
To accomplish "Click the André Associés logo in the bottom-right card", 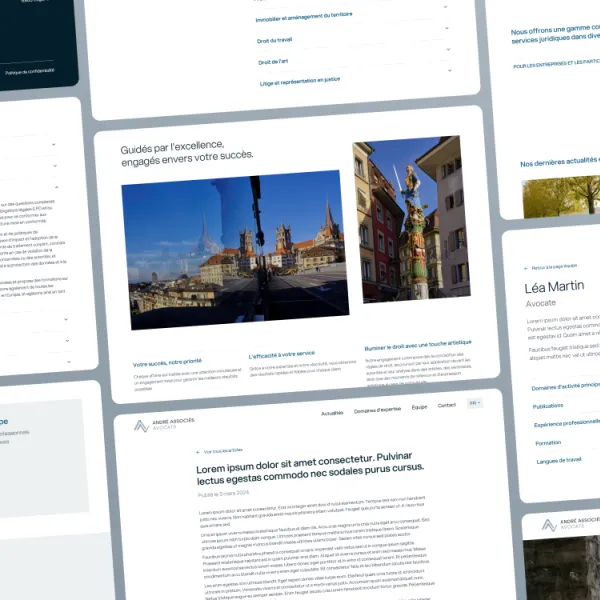I will [571, 523].
